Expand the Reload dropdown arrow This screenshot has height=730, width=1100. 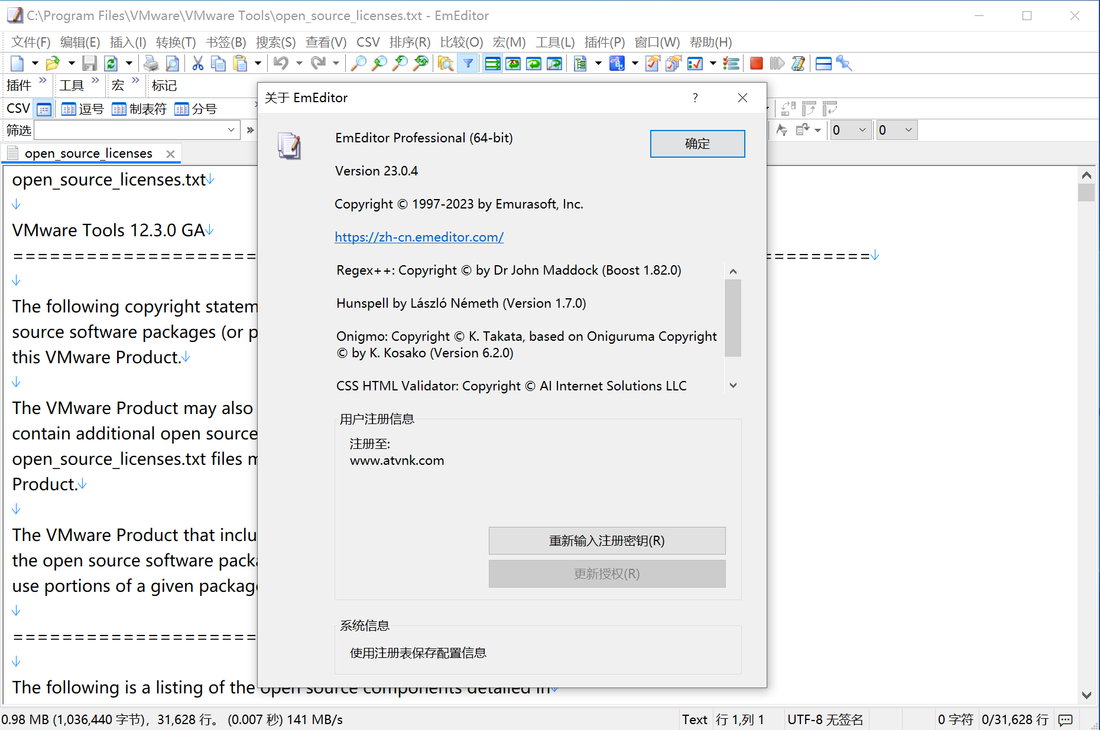[x=128, y=64]
